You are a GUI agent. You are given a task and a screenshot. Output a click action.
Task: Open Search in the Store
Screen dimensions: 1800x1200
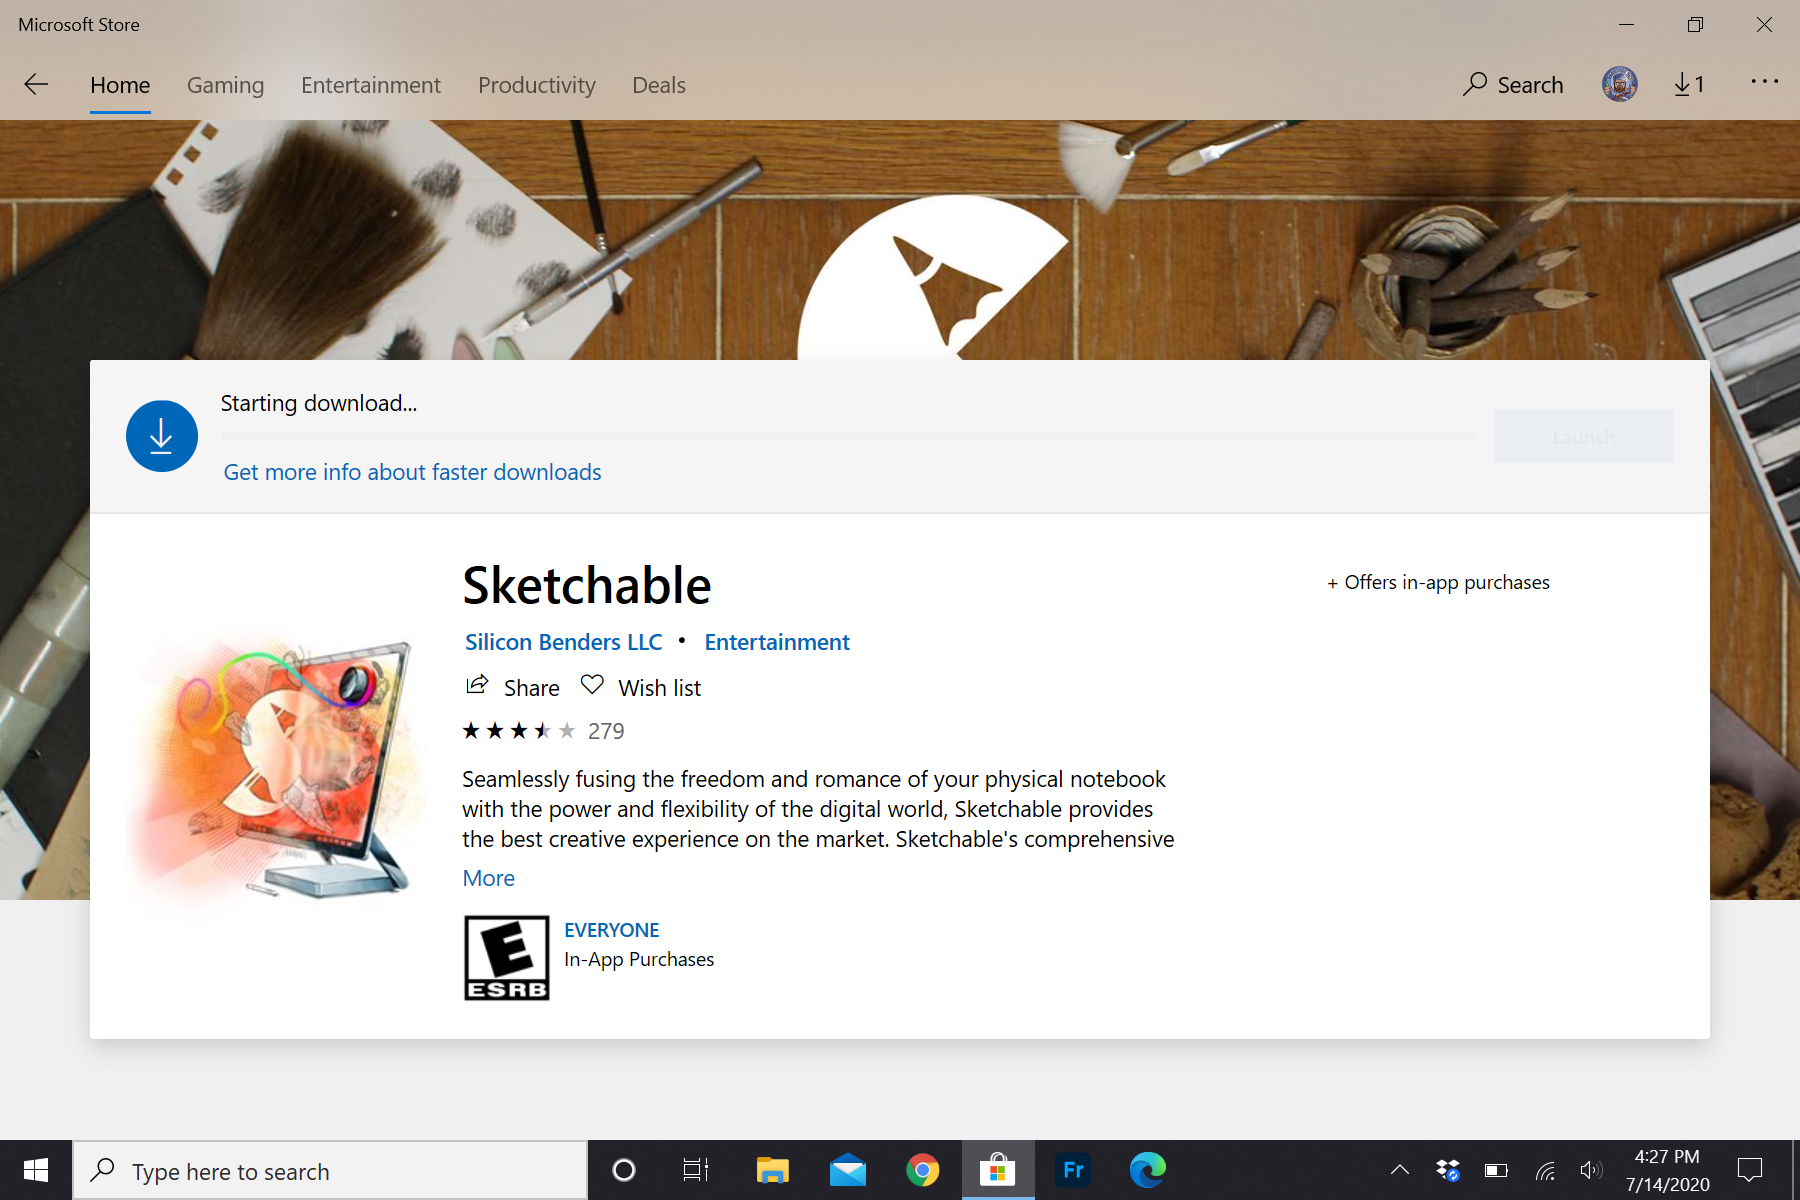1513,85
